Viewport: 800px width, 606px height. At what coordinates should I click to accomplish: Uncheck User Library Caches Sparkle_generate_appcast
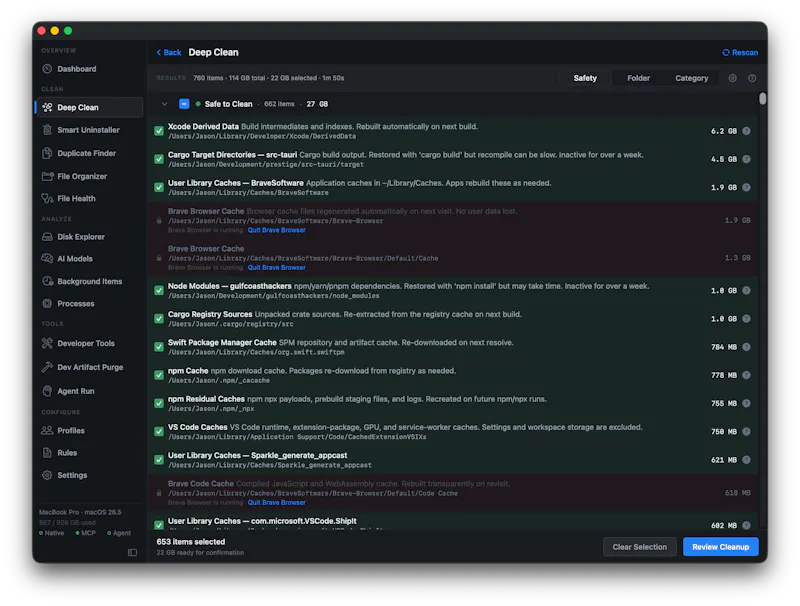click(x=159, y=460)
